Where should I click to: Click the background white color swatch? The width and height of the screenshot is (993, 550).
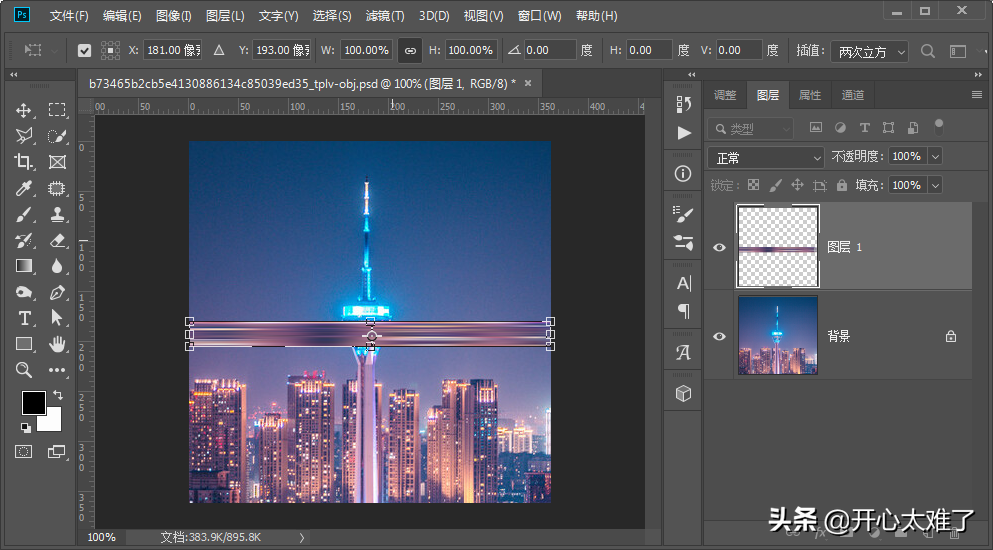pyautogui.click(x=52, y=421)
